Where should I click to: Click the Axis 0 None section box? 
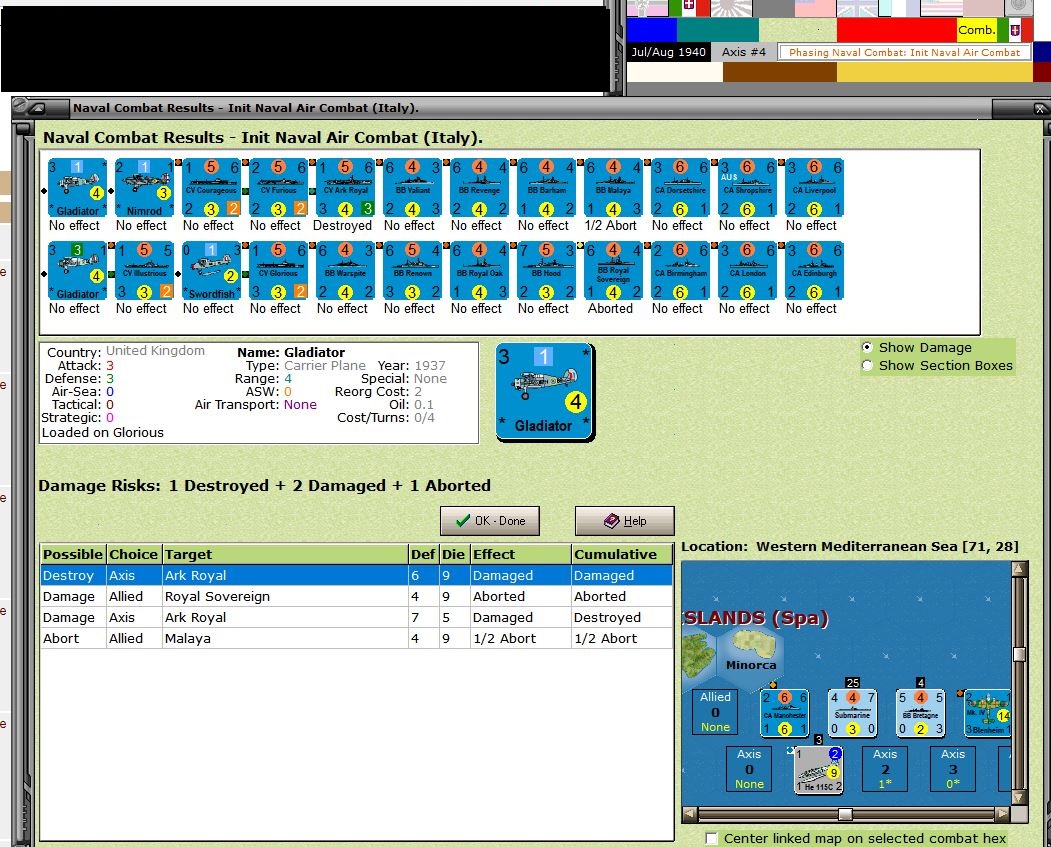[x=749, y=769]
